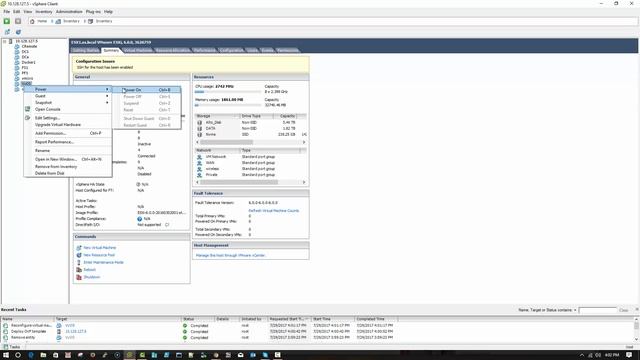The width and height of the screenshot is (640, 360).
Task: Click left arrow of Network list scrollbar
Action: (x=198, y=182)
